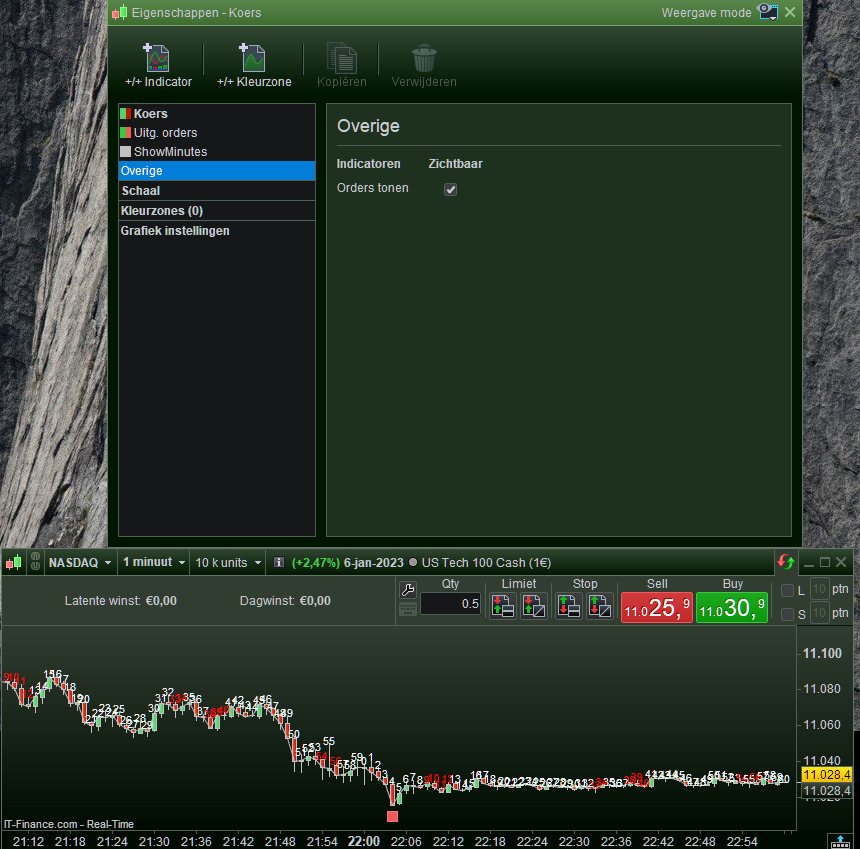Click the IT-Finance.com - Real-Time label

click(x=69, y=824)
